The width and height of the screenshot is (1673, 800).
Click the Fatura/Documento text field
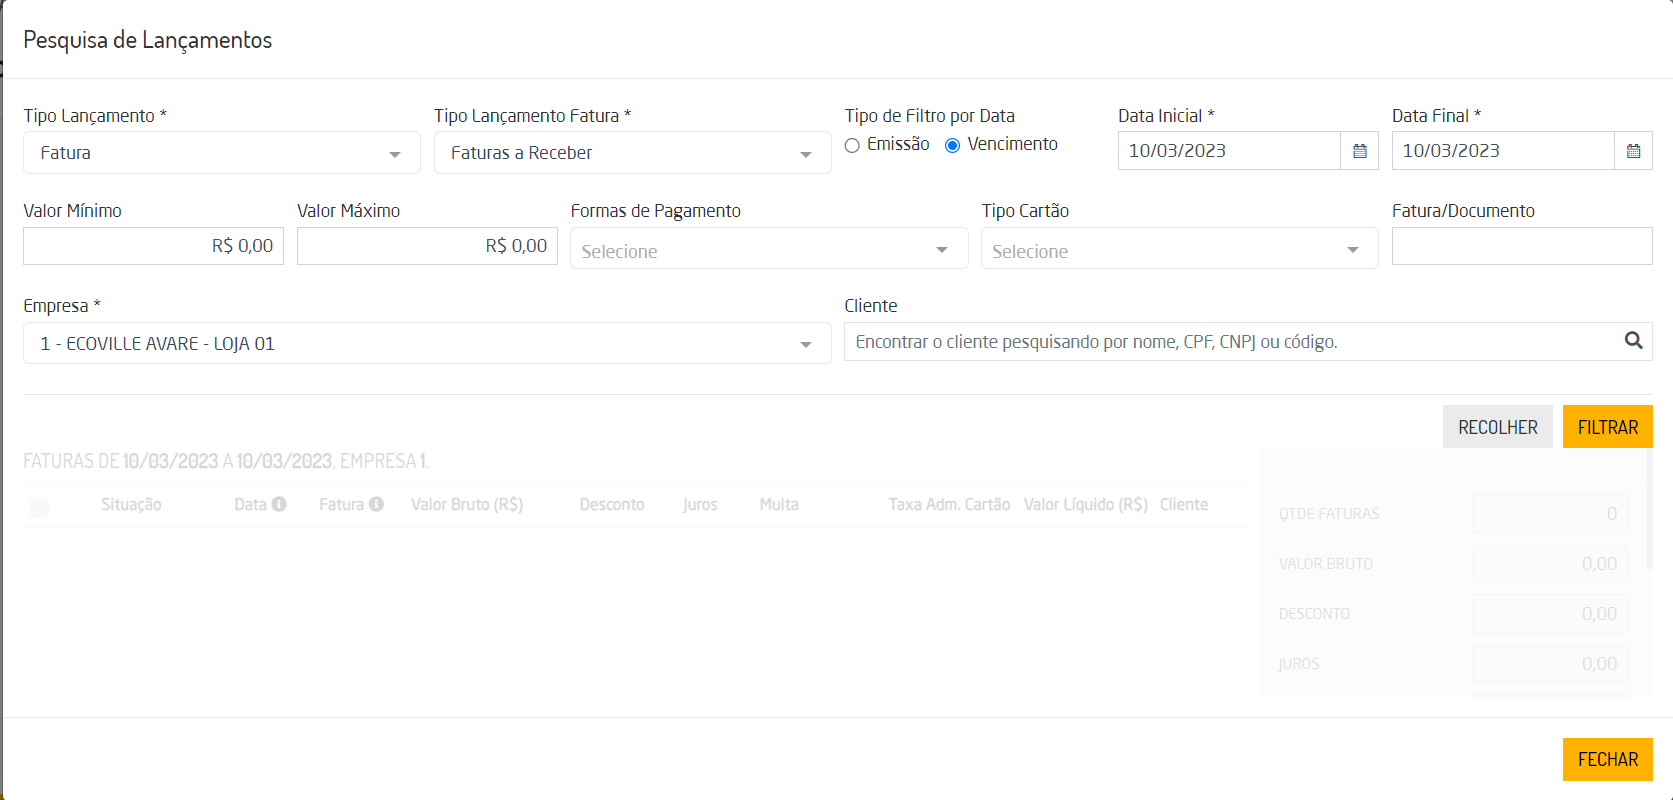pos(1521,246)
